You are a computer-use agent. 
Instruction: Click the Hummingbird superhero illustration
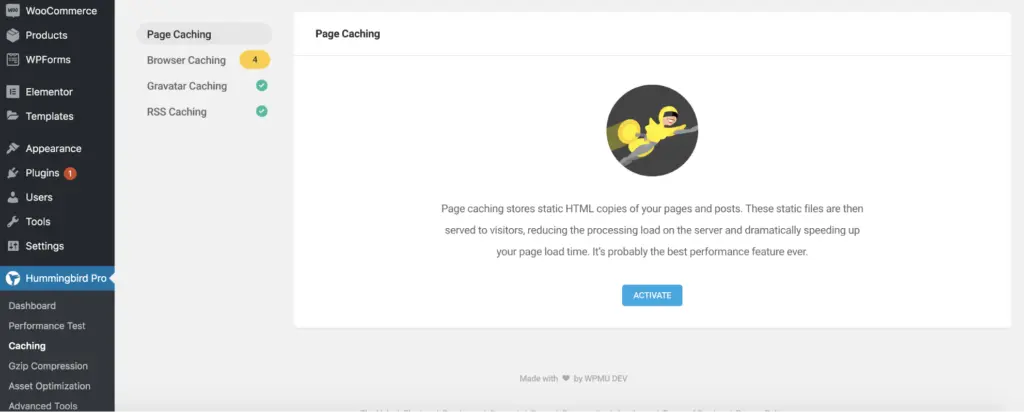point(652,131)
